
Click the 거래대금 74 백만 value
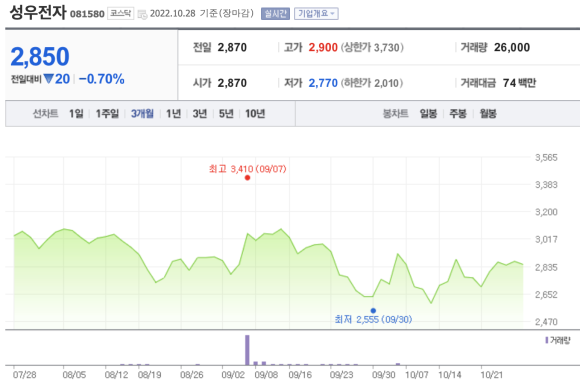coord(519,83)
